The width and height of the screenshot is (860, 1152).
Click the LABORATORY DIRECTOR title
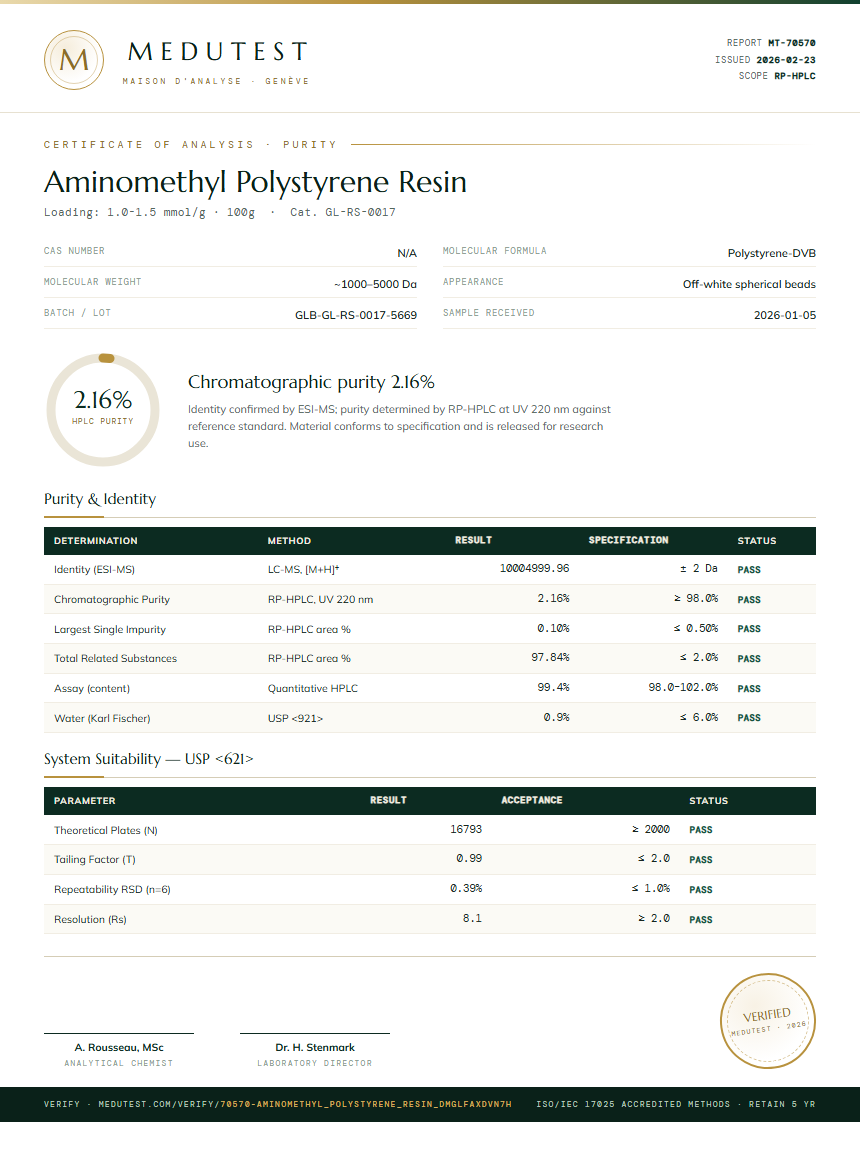coord(314,1063)
